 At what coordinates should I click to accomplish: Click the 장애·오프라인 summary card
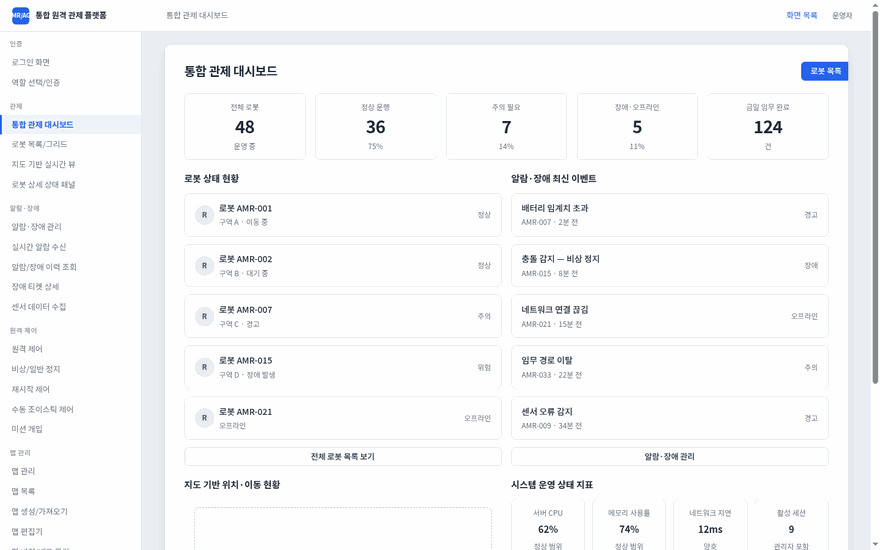click(637, 127)
